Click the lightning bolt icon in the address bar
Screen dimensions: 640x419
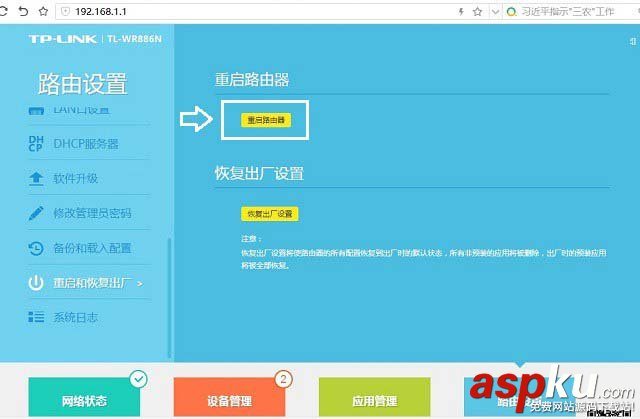(461, 11)
